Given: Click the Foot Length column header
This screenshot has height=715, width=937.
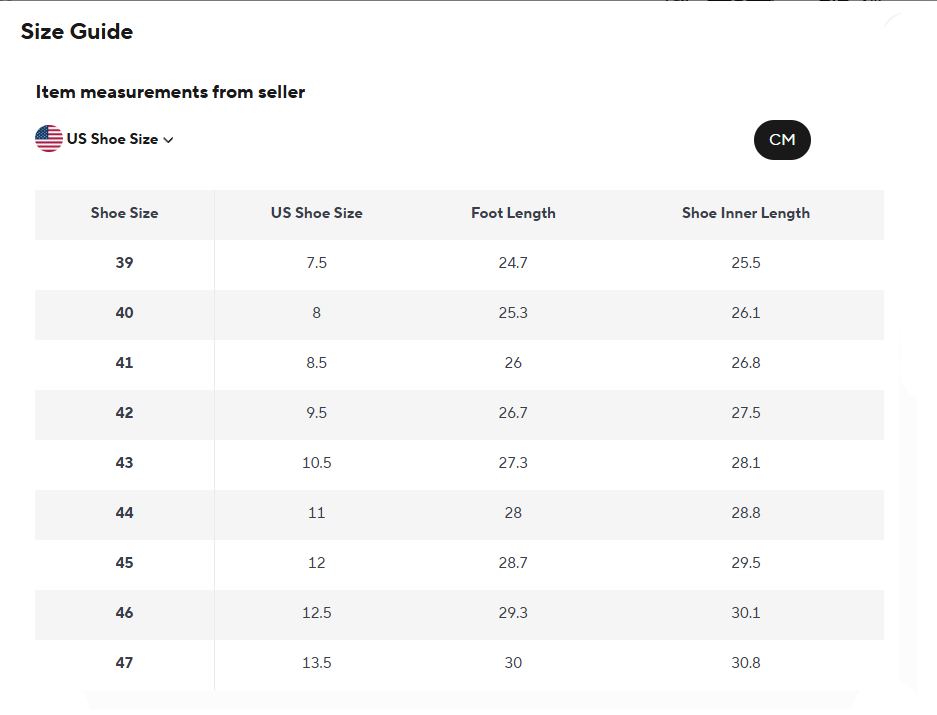Looking at the screenshot, I should pyautogui.click(x=513, y=213).
